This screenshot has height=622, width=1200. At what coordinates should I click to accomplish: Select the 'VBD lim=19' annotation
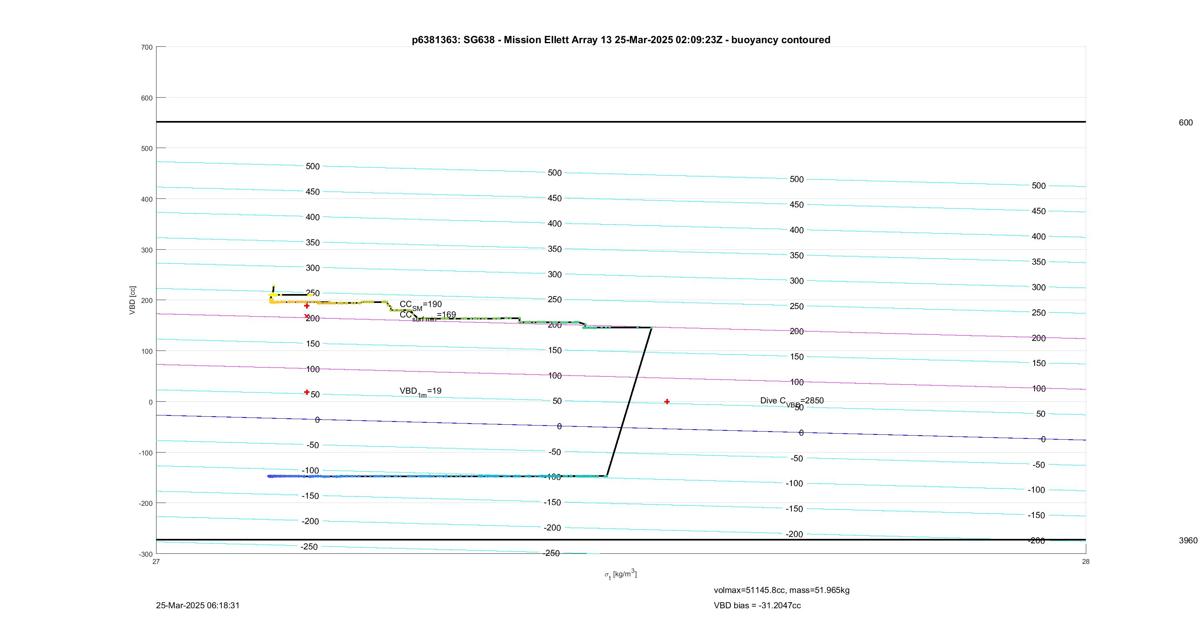[x=421, y=392]
